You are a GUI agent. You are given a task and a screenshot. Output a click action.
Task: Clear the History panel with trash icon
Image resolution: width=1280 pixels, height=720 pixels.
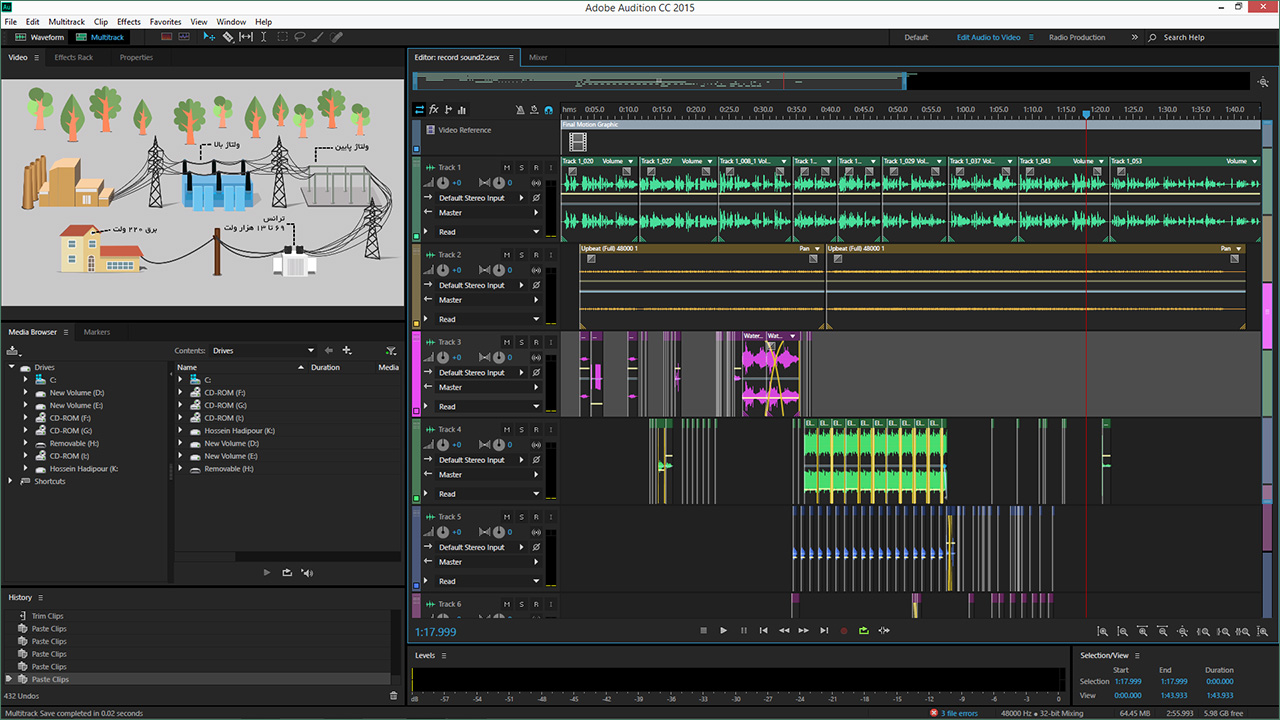pyautogui.click(x=393, y=695)
